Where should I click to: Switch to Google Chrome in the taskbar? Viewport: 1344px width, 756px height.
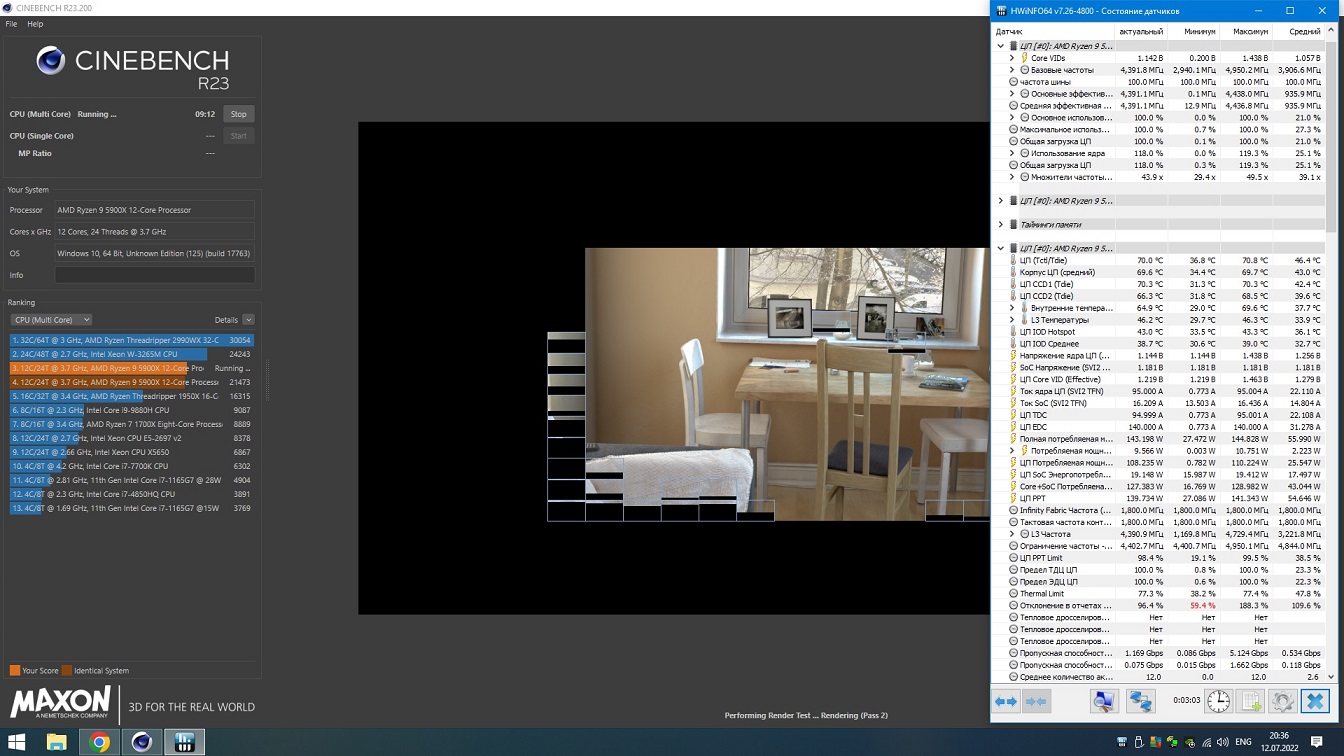99,742
